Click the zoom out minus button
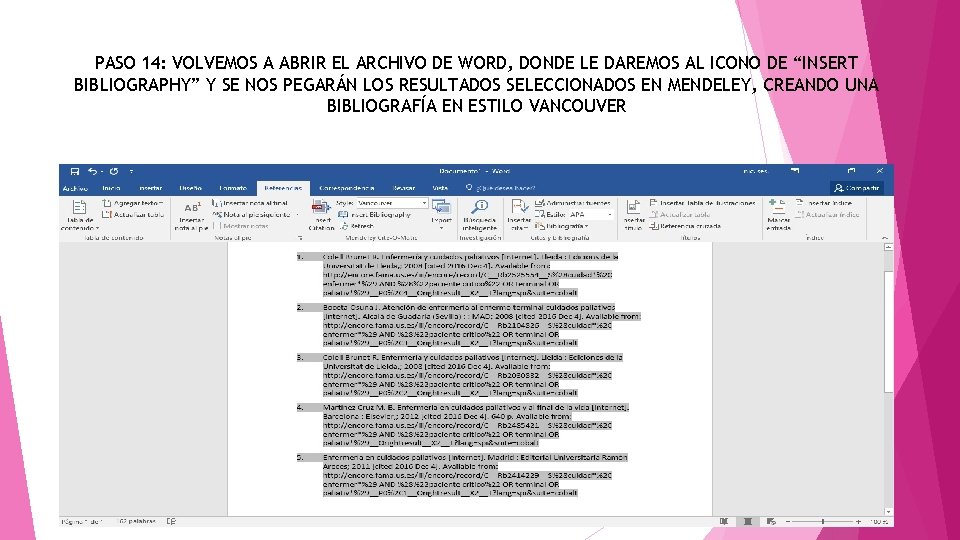Image resolution: width=960 pixels, height=540 pixels. point(788,522)
